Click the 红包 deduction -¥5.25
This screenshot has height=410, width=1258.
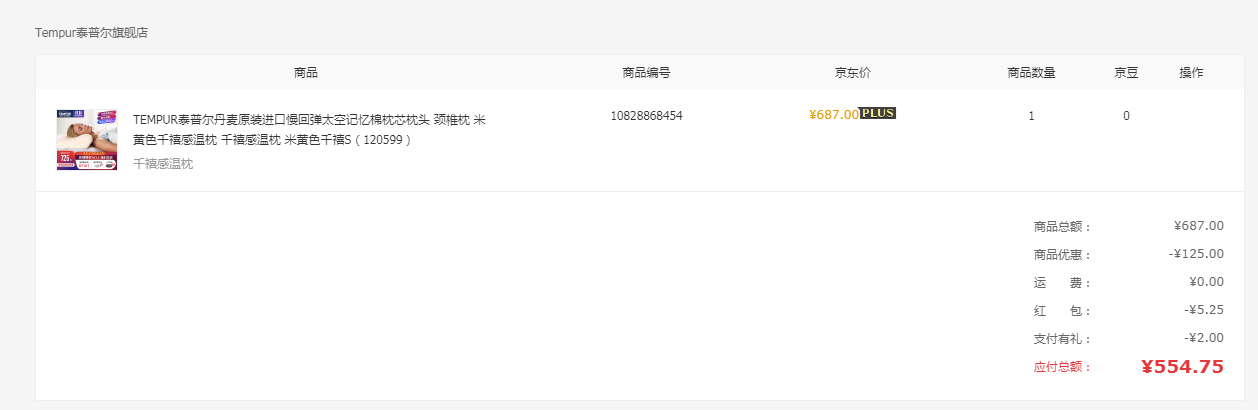pos(1205,310)
